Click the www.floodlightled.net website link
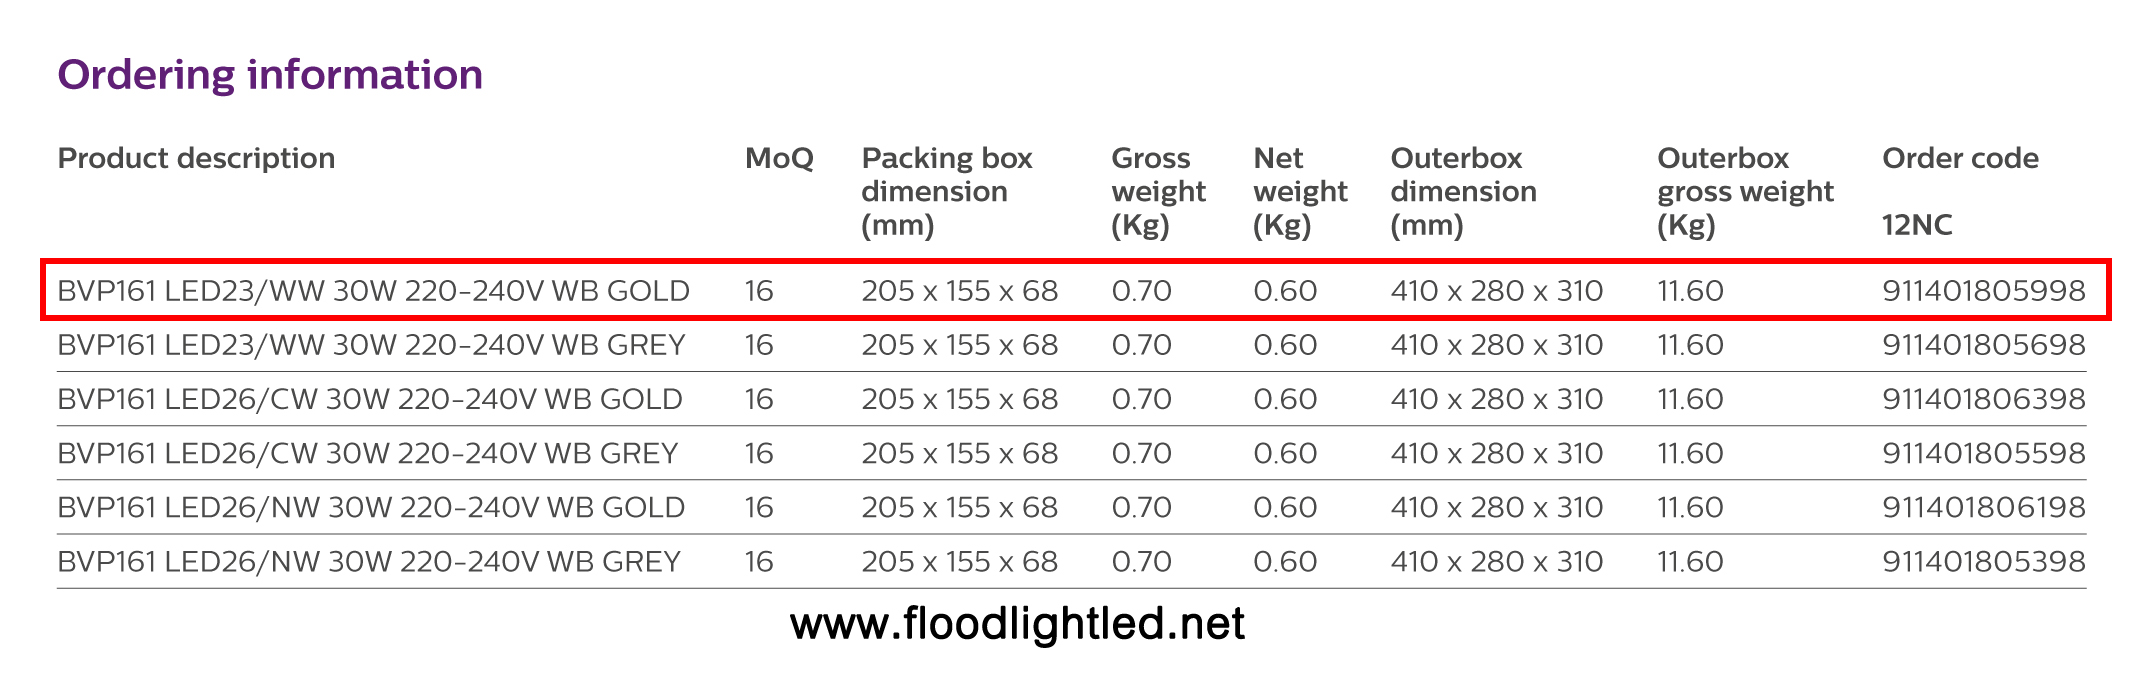 [x=1017, y=624]
